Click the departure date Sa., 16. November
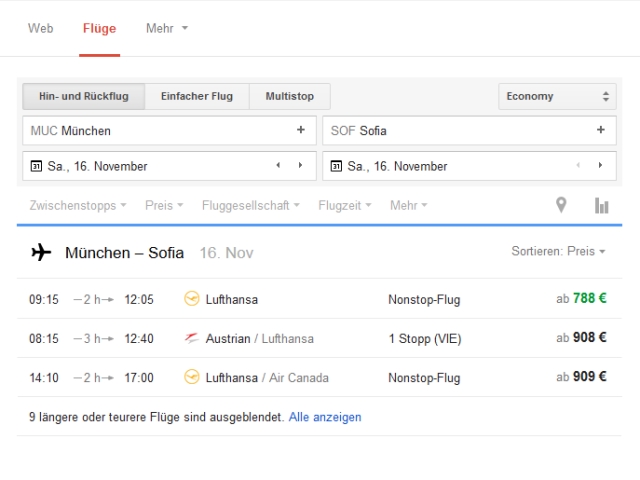Viewport: 640px width, 480px height. pyautogui.click(x=97, y=167)
